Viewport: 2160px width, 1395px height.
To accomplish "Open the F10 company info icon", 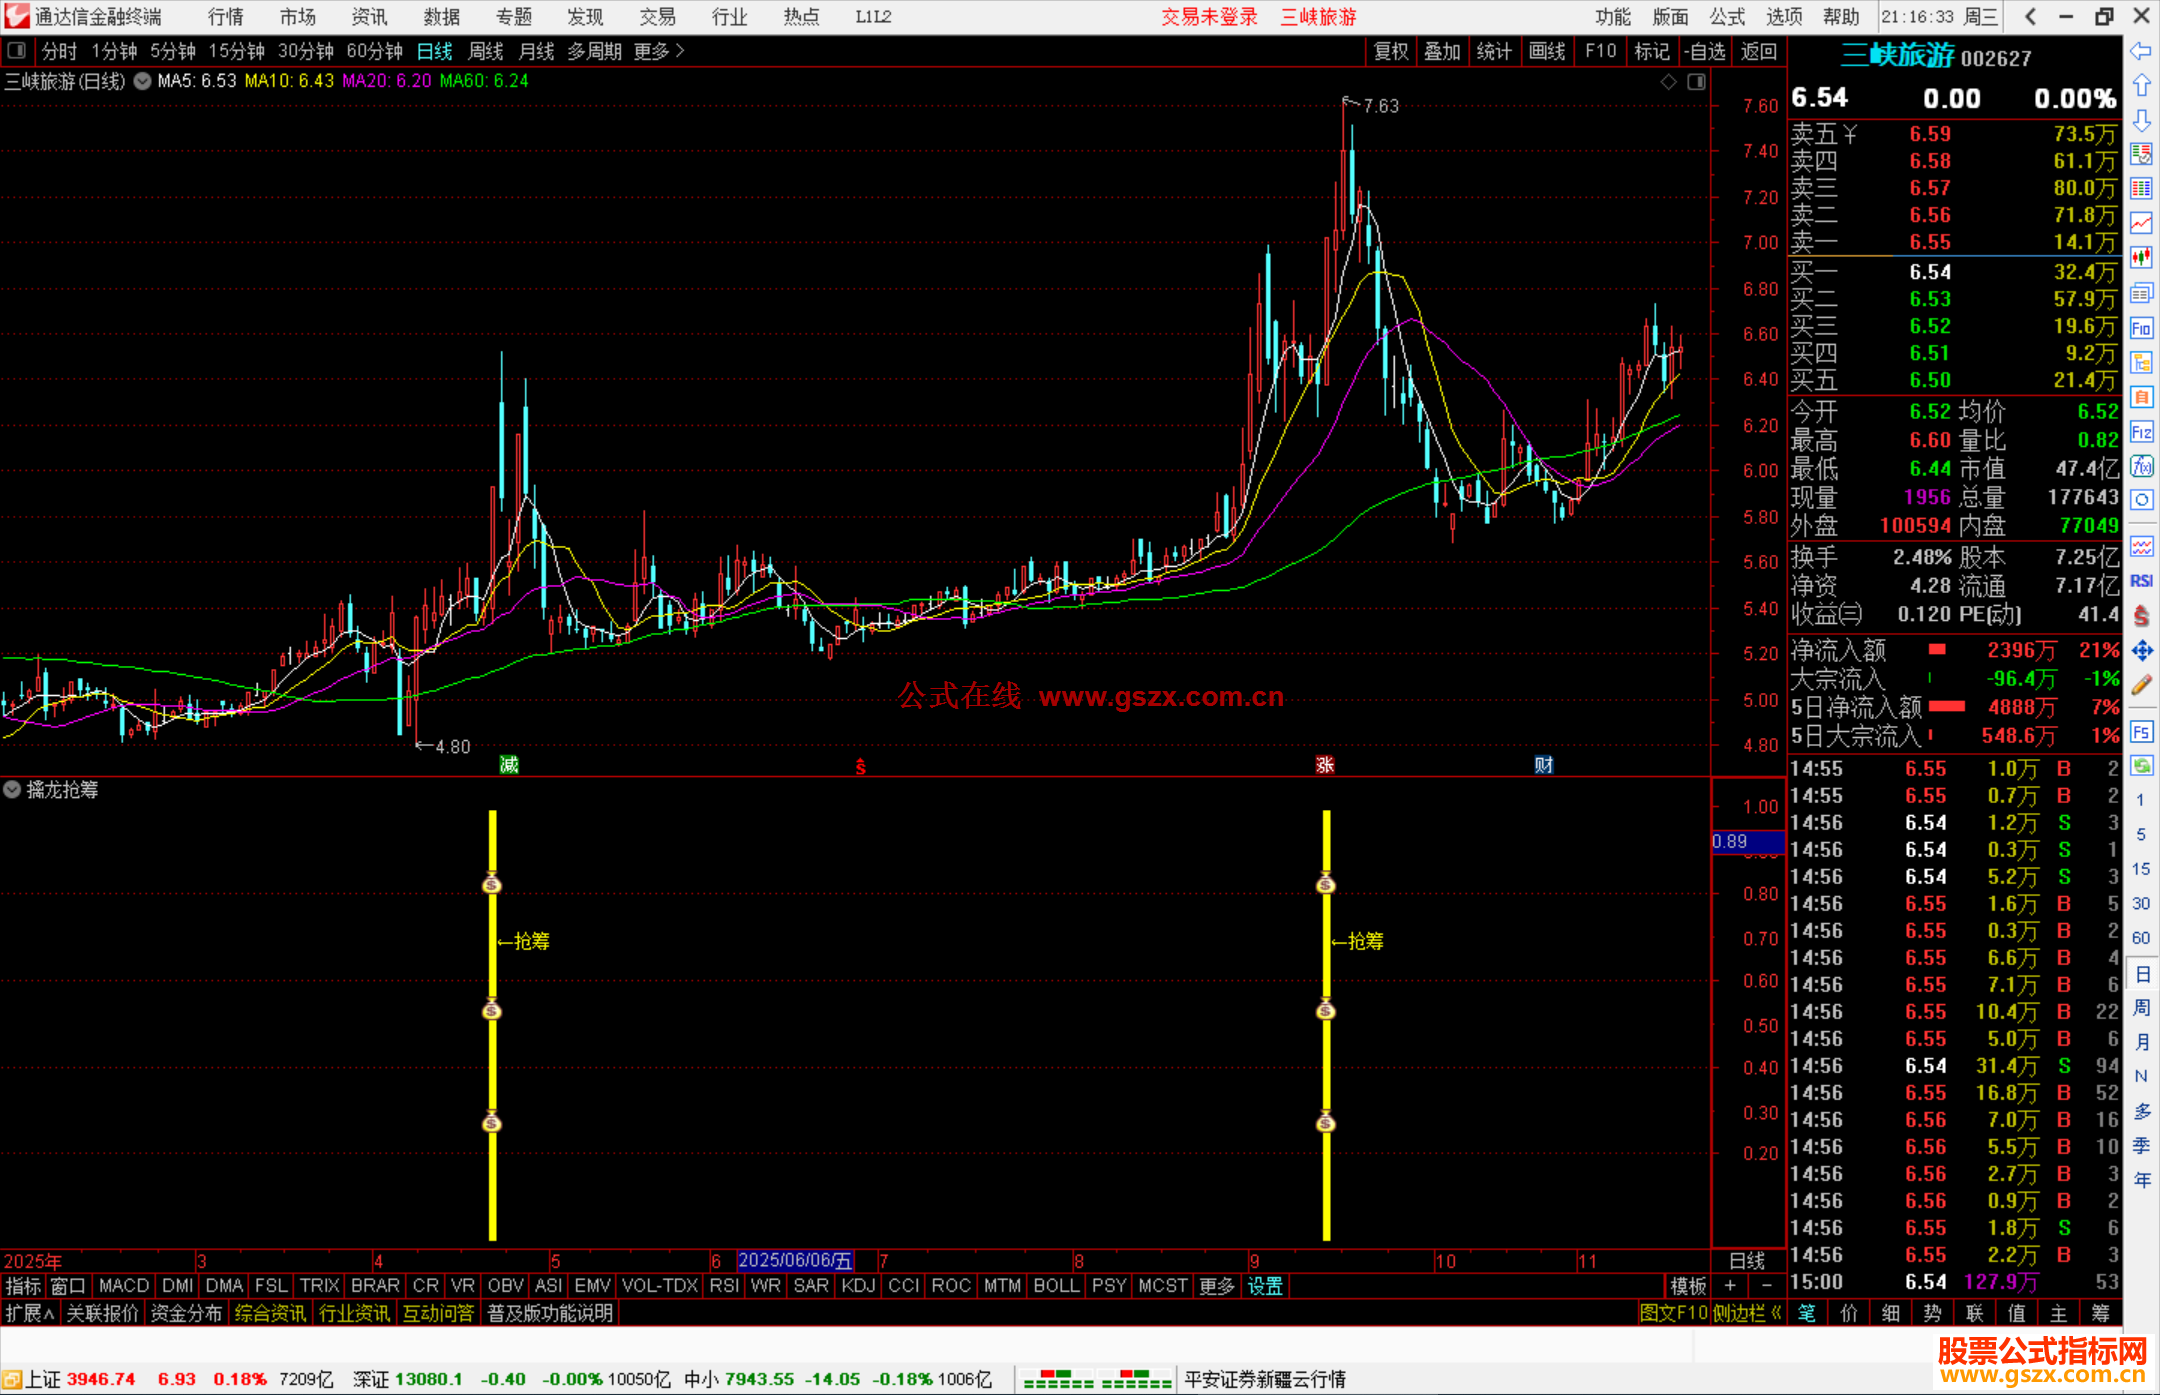I will pos(2141,328).
